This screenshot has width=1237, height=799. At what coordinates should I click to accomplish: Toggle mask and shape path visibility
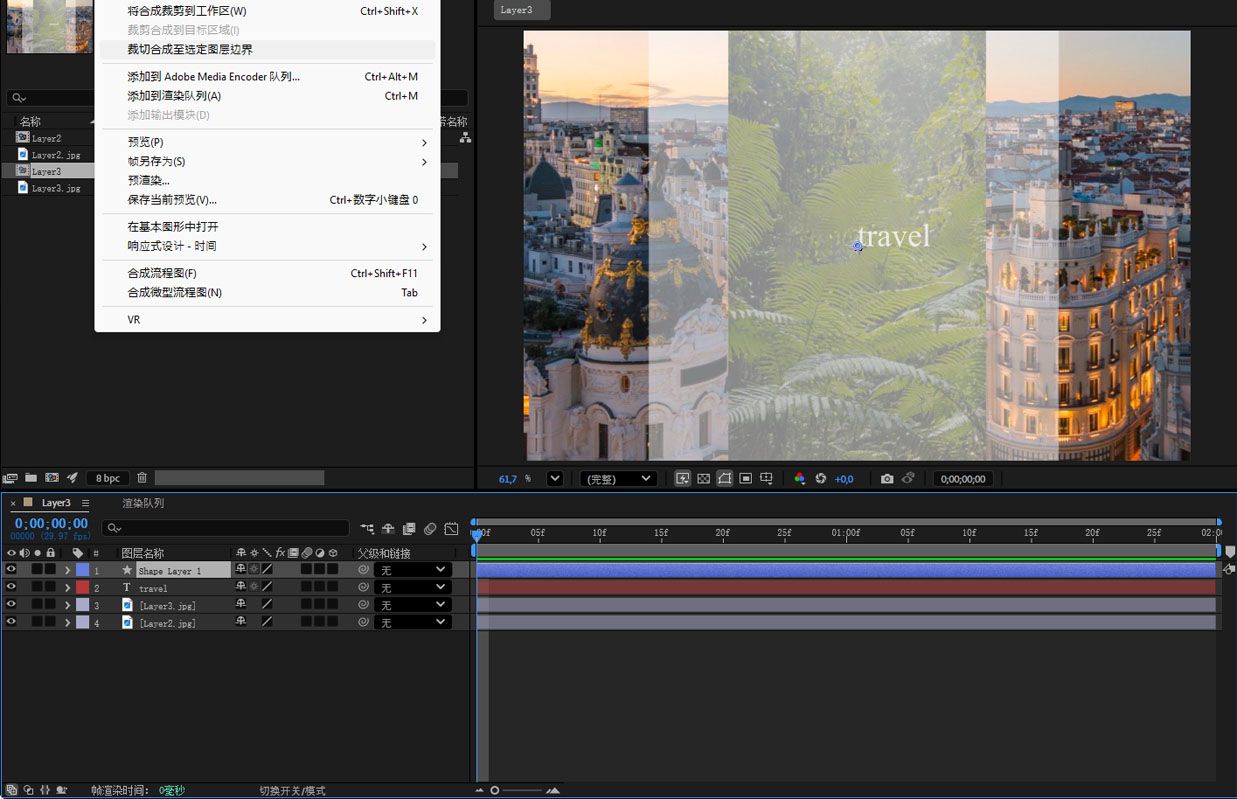[725, 479]
